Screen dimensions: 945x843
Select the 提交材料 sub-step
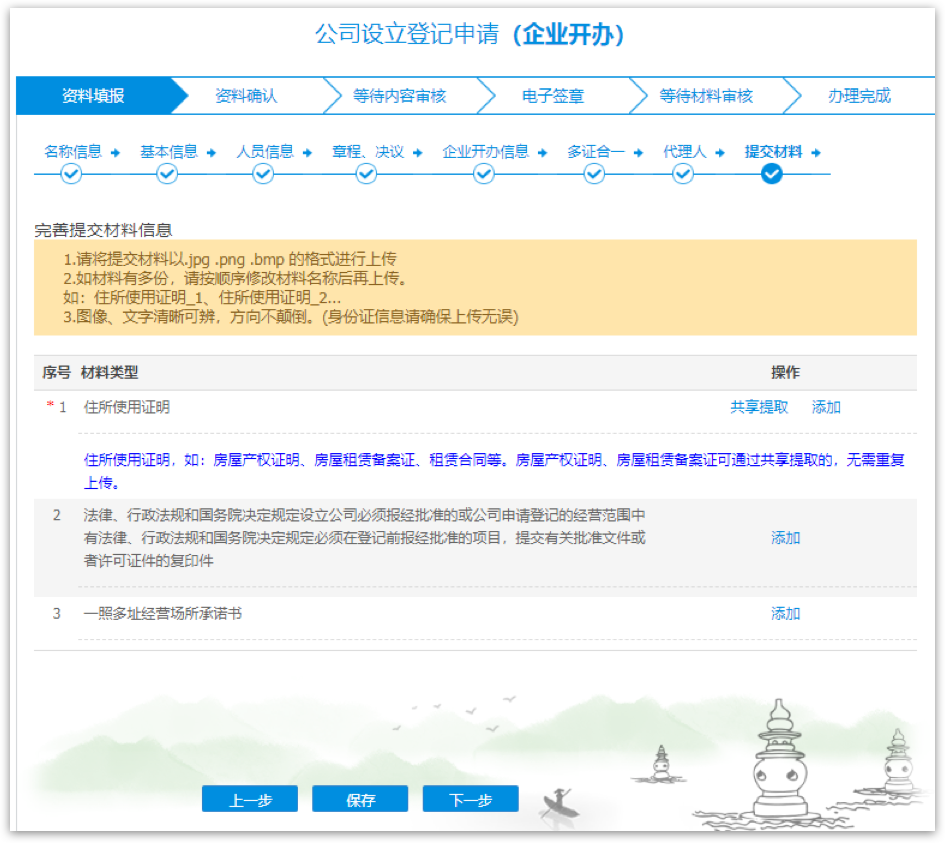click(x=774, y=152)
